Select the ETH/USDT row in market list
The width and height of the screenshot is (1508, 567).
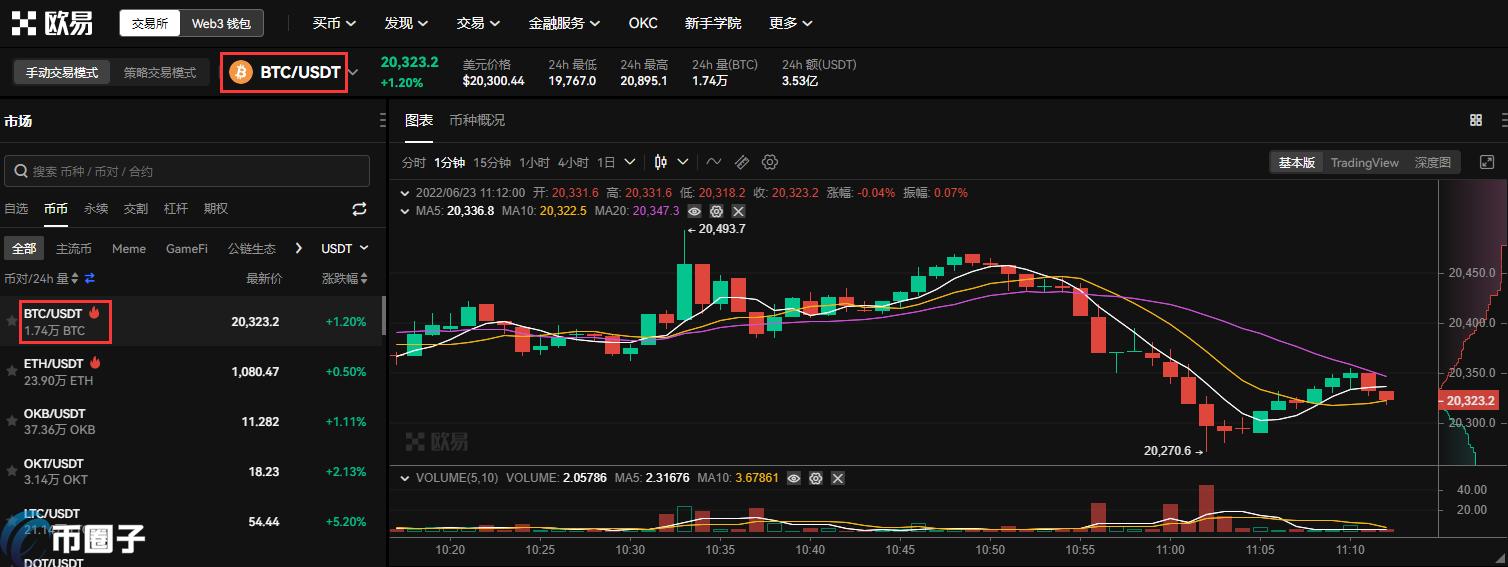tap(191, 371)
